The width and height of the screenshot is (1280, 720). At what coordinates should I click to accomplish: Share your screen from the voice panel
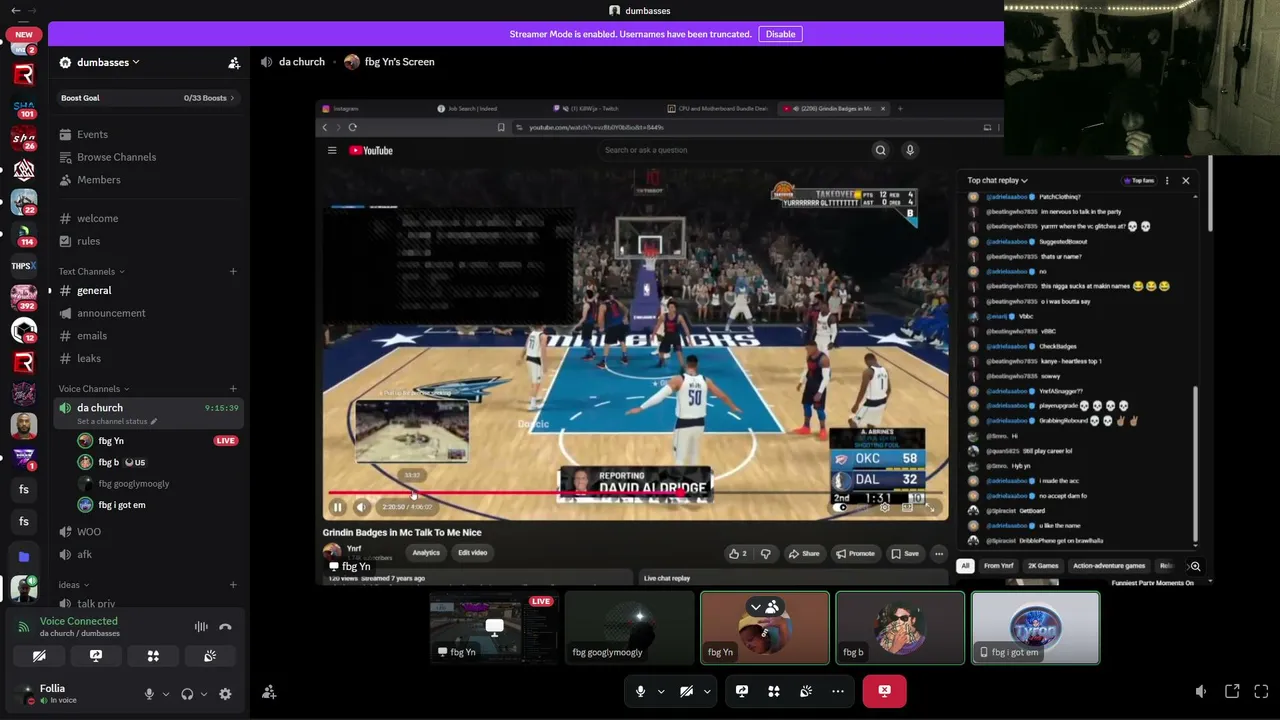tap(96, 656)
